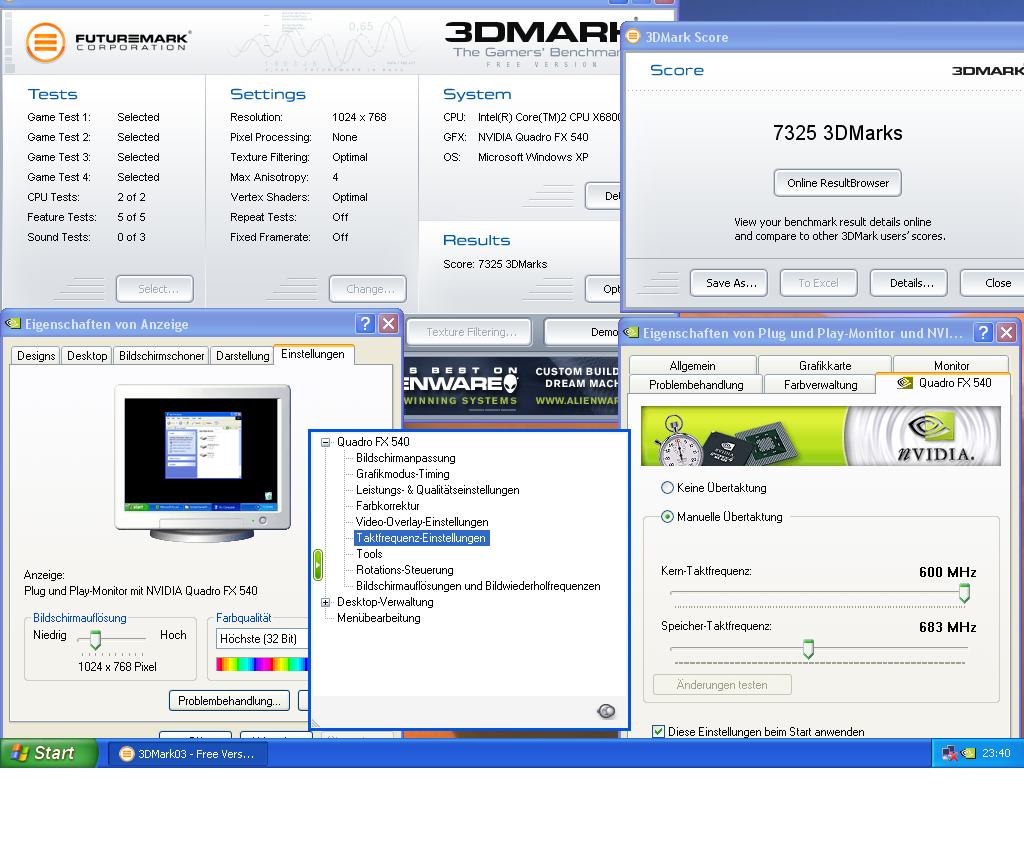Screen dimensions: 1024x860
Task: Open Tools entry in NVIDIA menu
Action: point(369,554)
